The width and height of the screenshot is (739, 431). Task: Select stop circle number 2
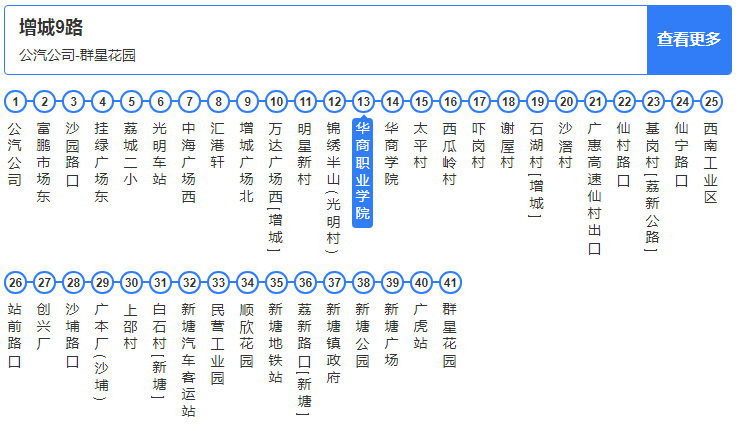(44, 101)
